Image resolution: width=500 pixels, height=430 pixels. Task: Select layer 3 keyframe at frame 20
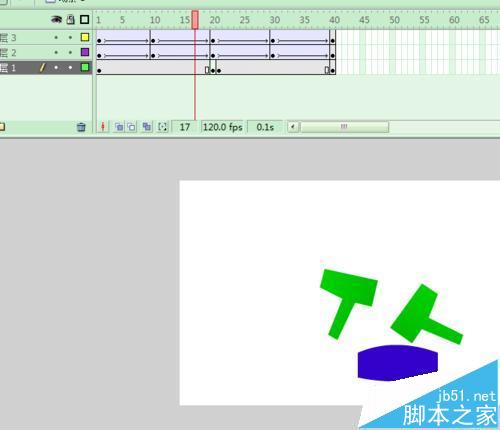pos(213,41)
